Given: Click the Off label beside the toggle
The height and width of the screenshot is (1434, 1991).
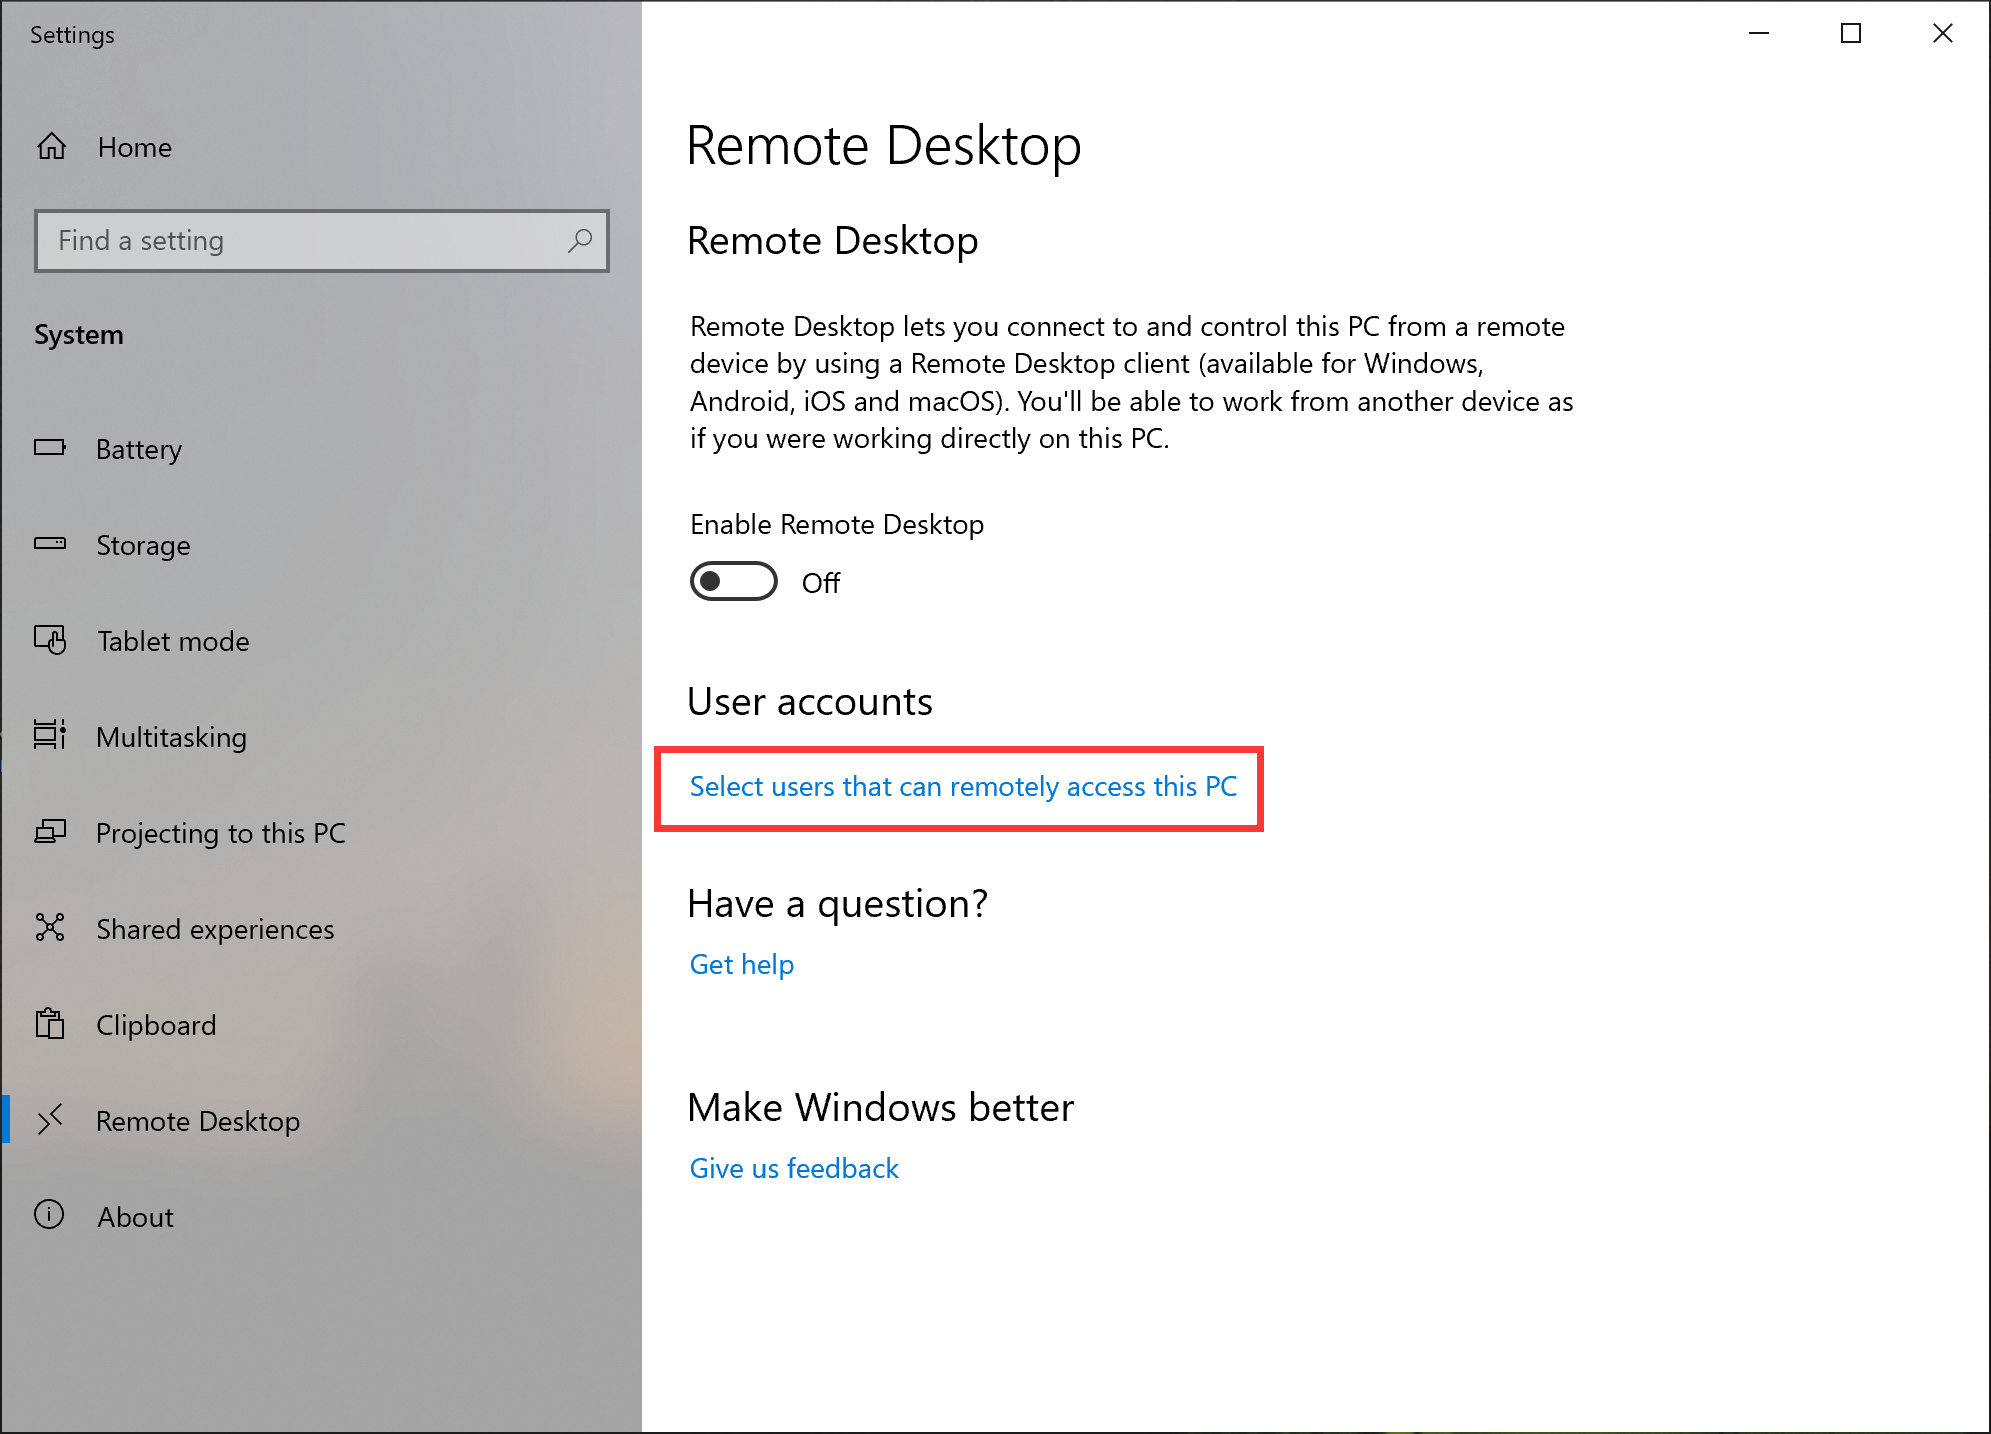Looking at the screenshot, I should pos(821,583).
